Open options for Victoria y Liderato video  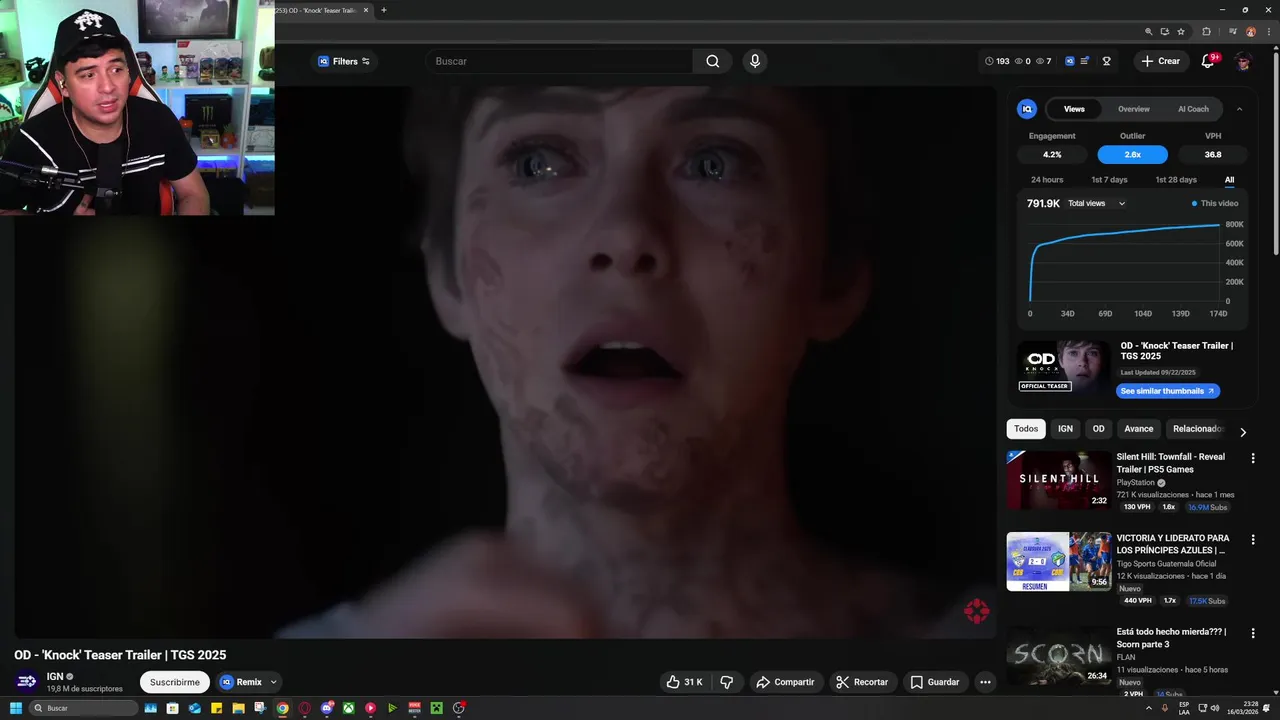[1253, 540]
